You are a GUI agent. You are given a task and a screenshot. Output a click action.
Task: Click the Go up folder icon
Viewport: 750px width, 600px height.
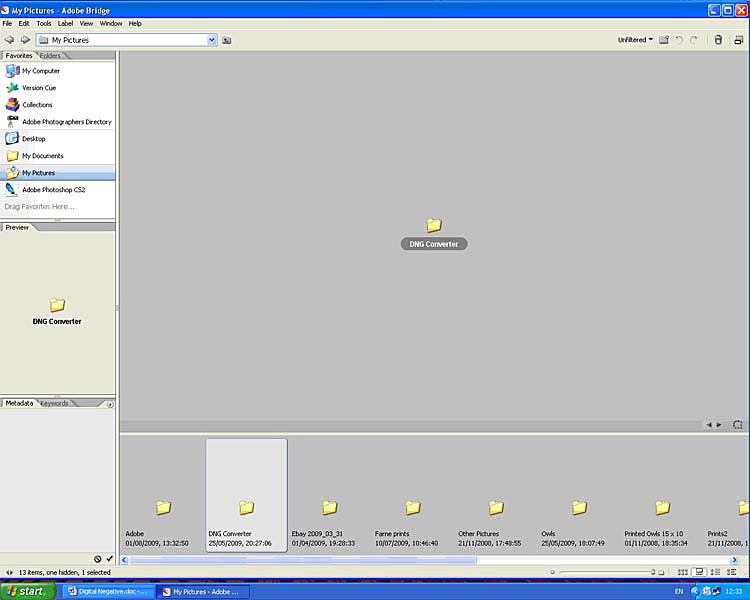click(227, 40)
